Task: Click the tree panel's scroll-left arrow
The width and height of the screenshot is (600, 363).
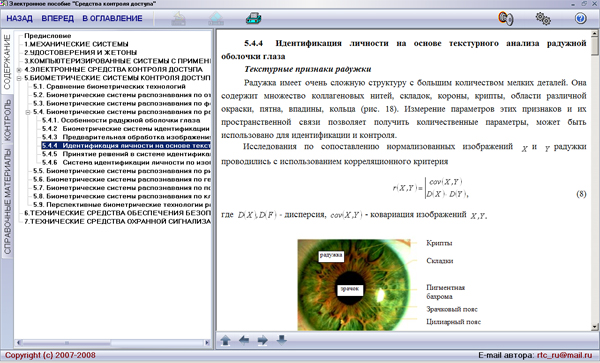Action: tap(18, 343)
